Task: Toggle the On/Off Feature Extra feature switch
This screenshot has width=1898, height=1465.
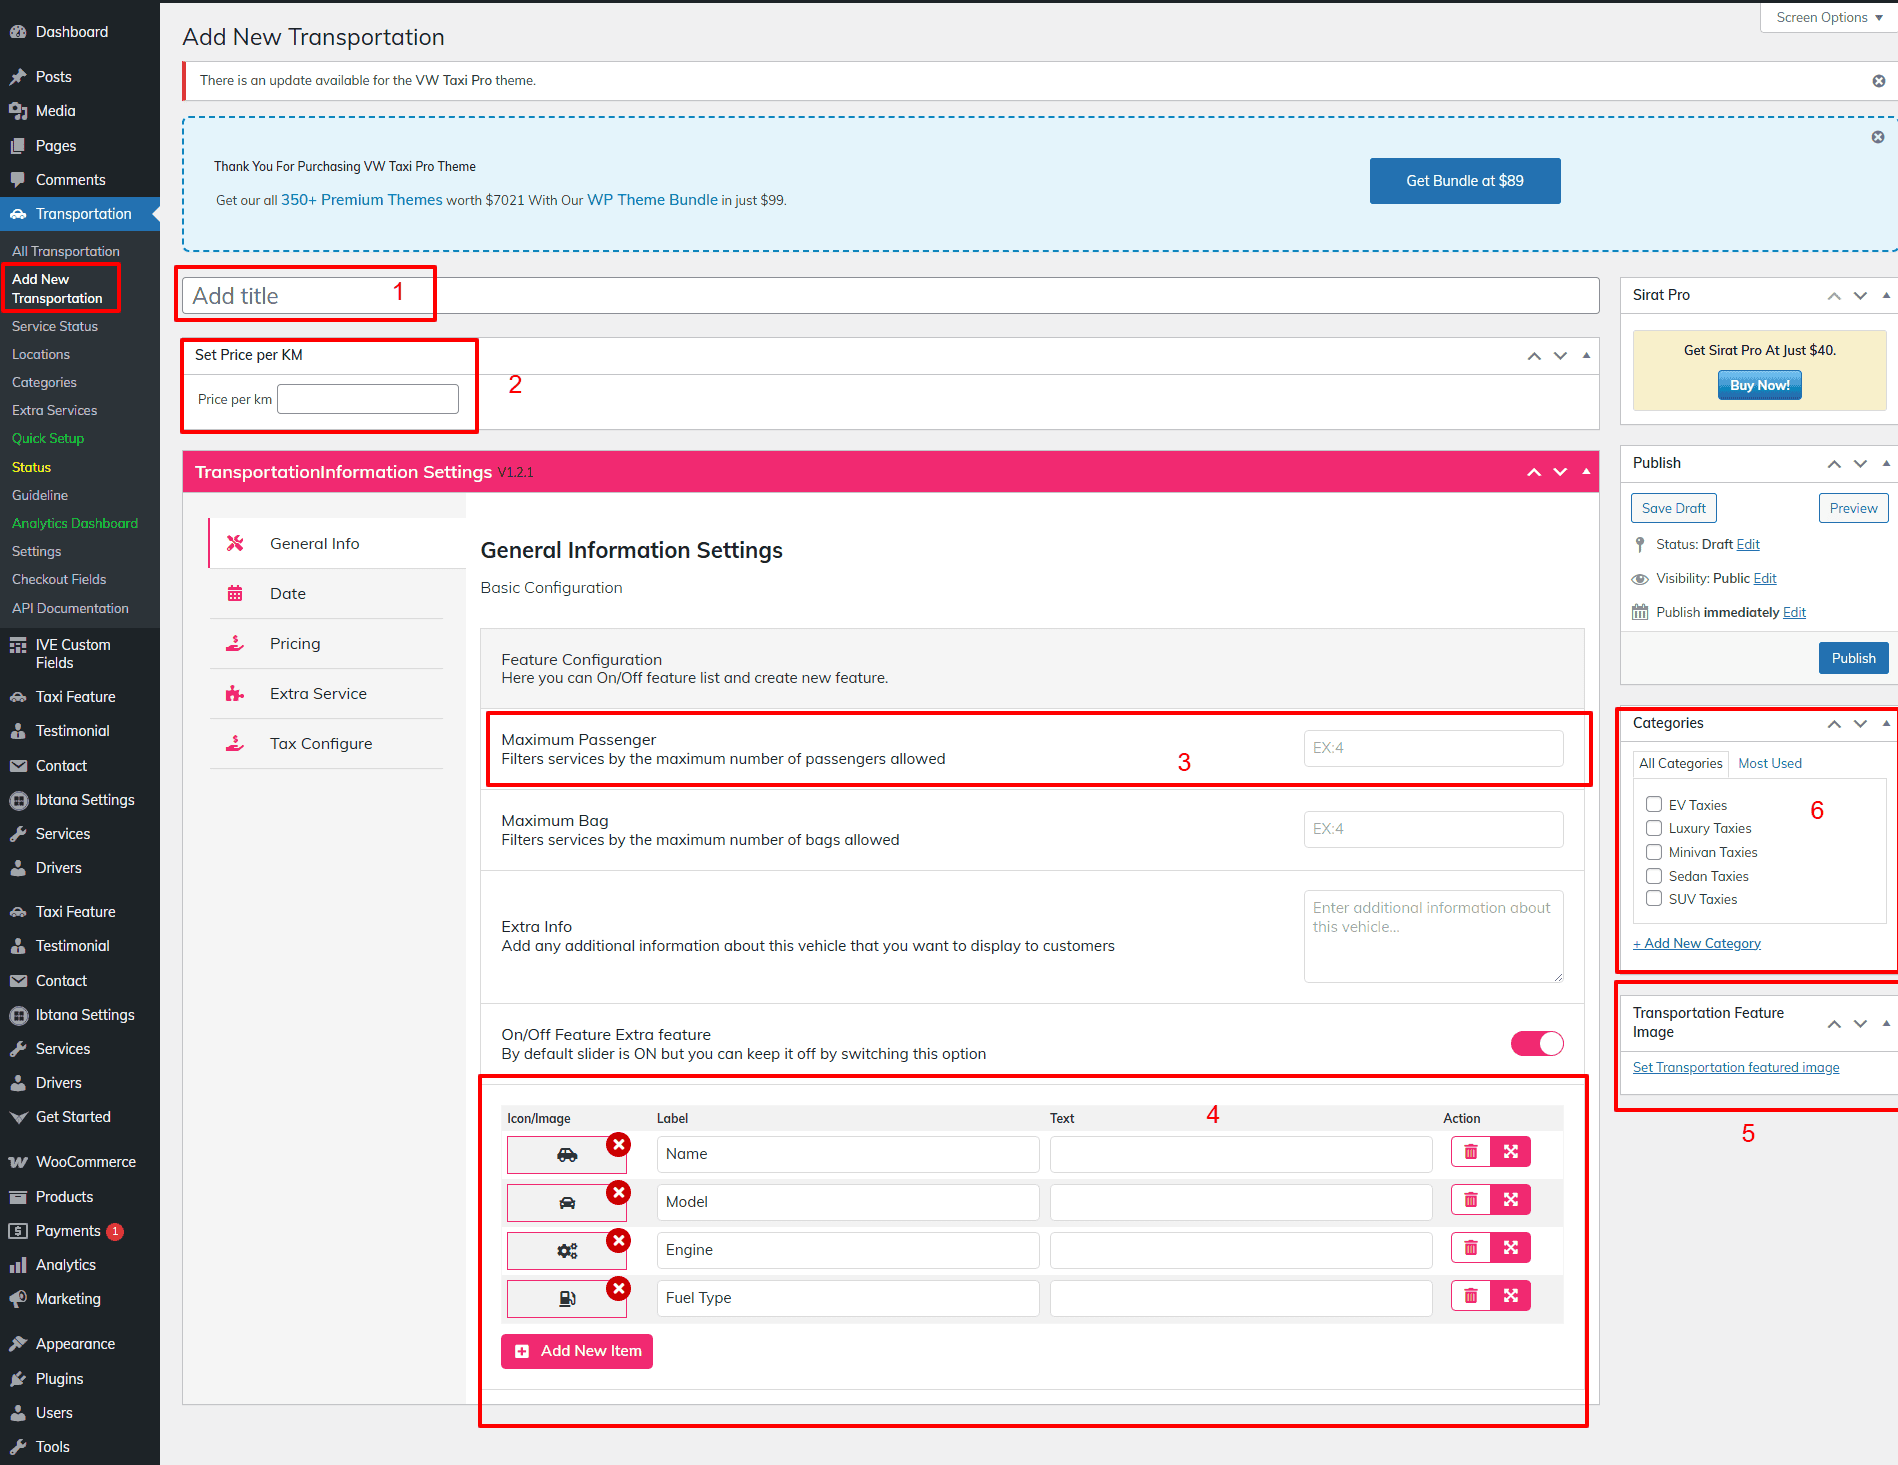Action: [x=1536, y=1044]
